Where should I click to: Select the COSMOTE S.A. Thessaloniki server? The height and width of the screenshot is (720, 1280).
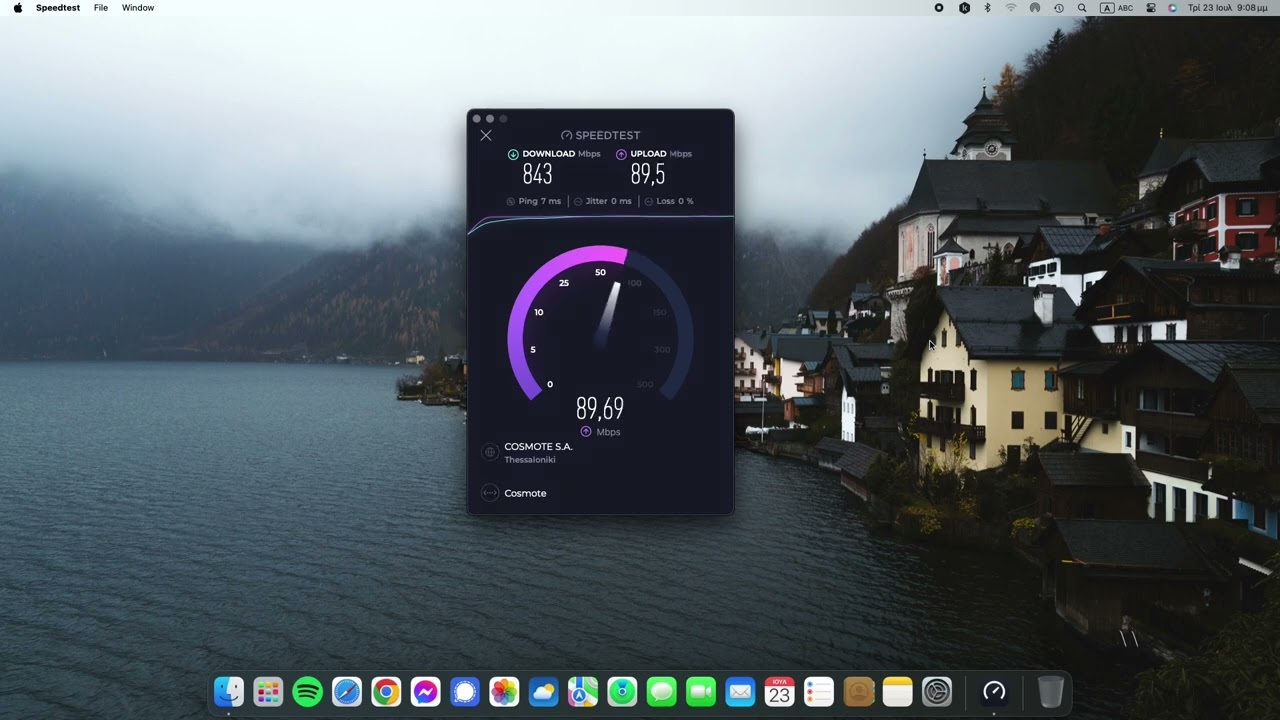tap(538, 452)
